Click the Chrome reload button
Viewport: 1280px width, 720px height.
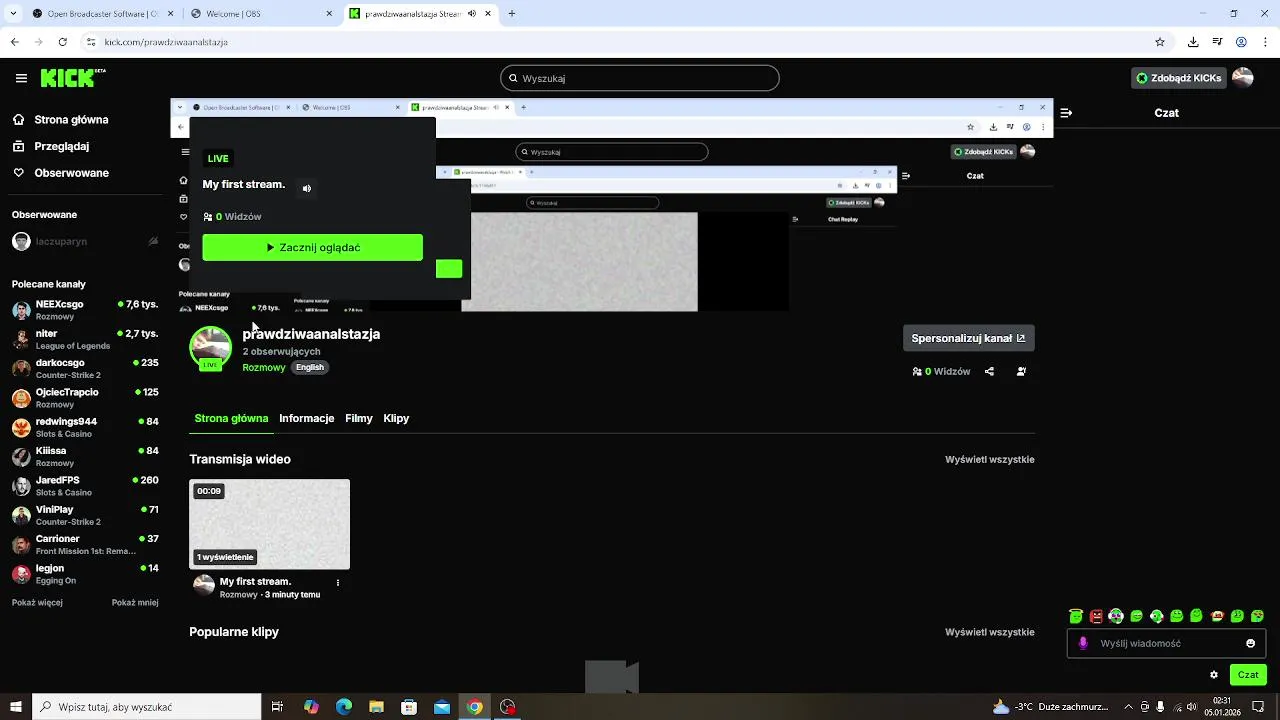tap(63, 42)
